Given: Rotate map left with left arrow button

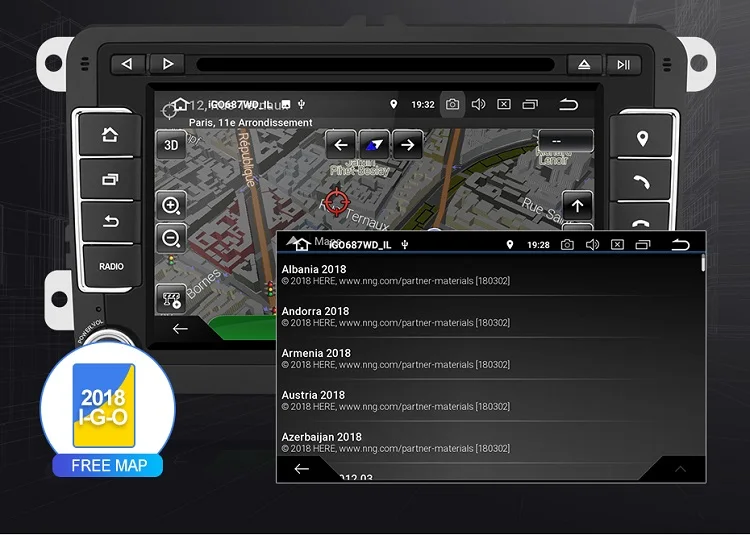Looking at the screenshot, I should pos(341,144).
